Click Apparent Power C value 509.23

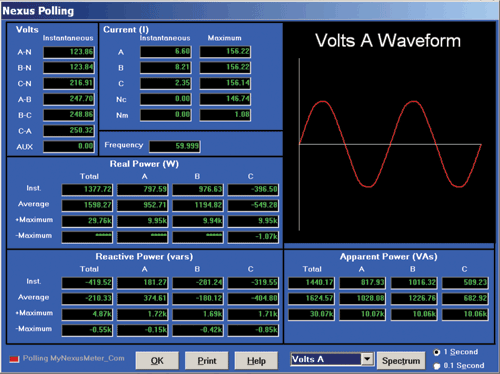click(x=465, y=283)
